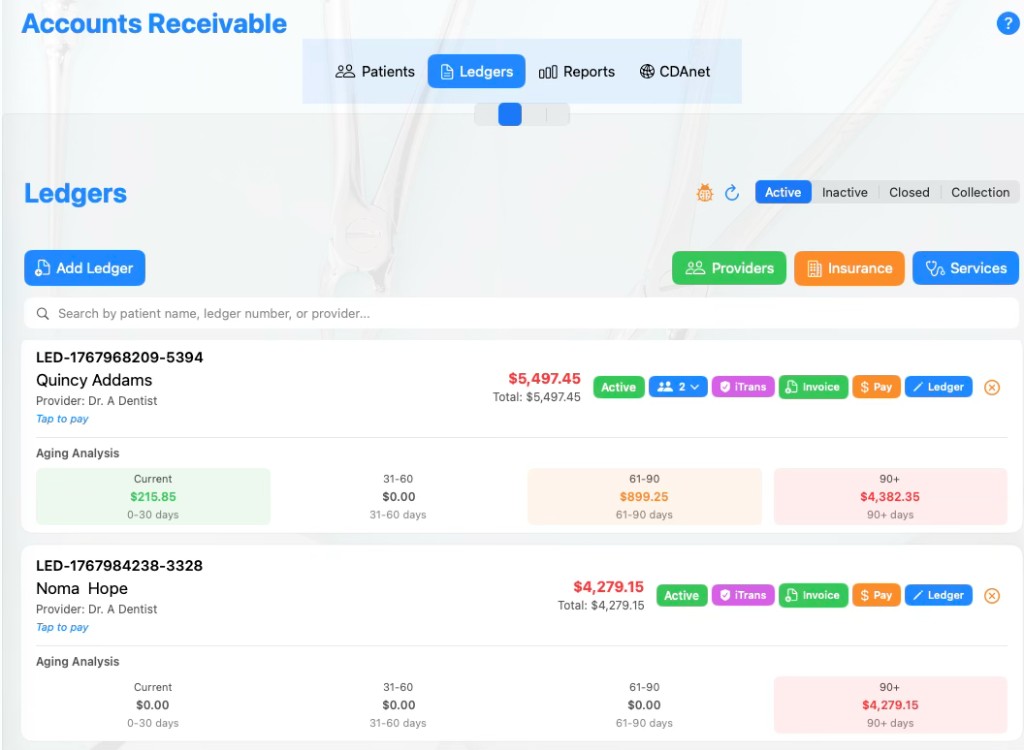Close Quincy Addams ledger with orange X

pos(991,387)
